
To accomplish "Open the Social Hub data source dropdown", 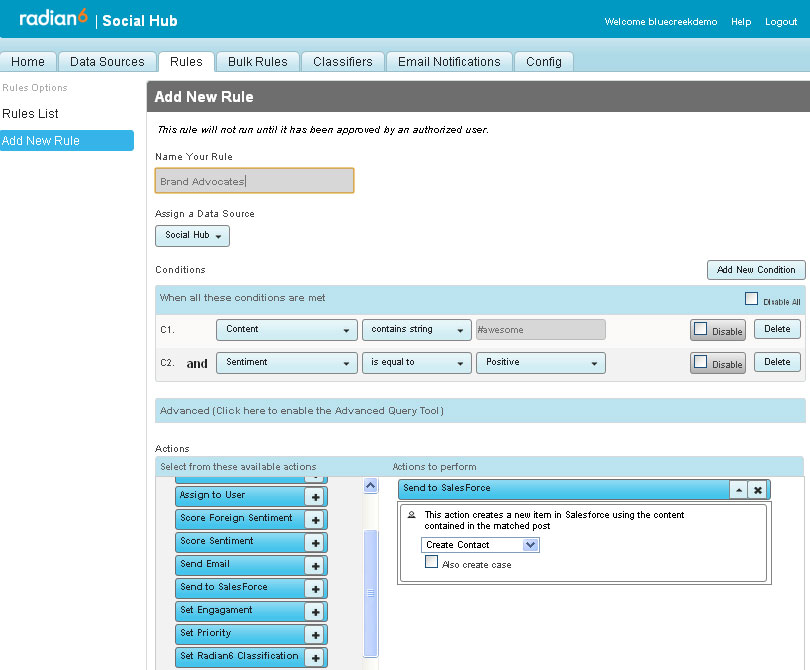I will [192, 236].
